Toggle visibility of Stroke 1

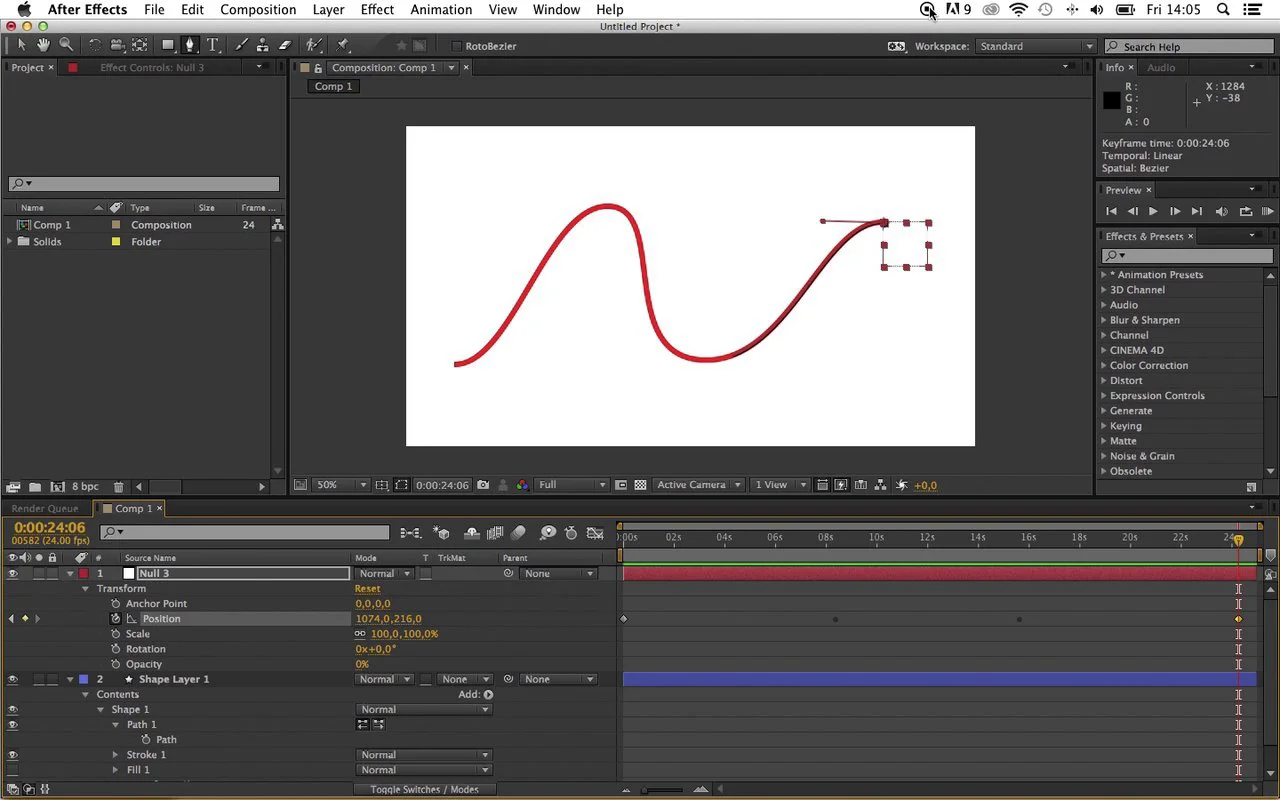click(x=13, y=755)
